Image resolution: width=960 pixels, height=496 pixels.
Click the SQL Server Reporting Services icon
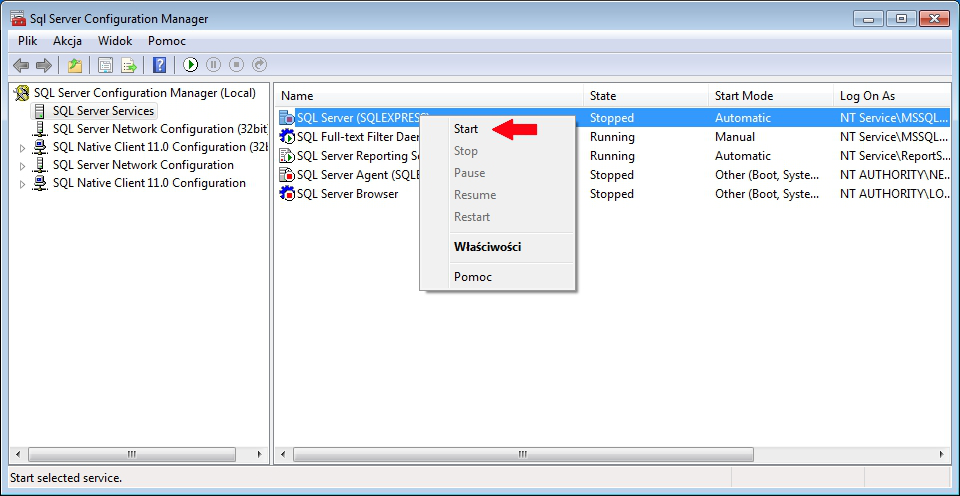click(x=287, y=156)
